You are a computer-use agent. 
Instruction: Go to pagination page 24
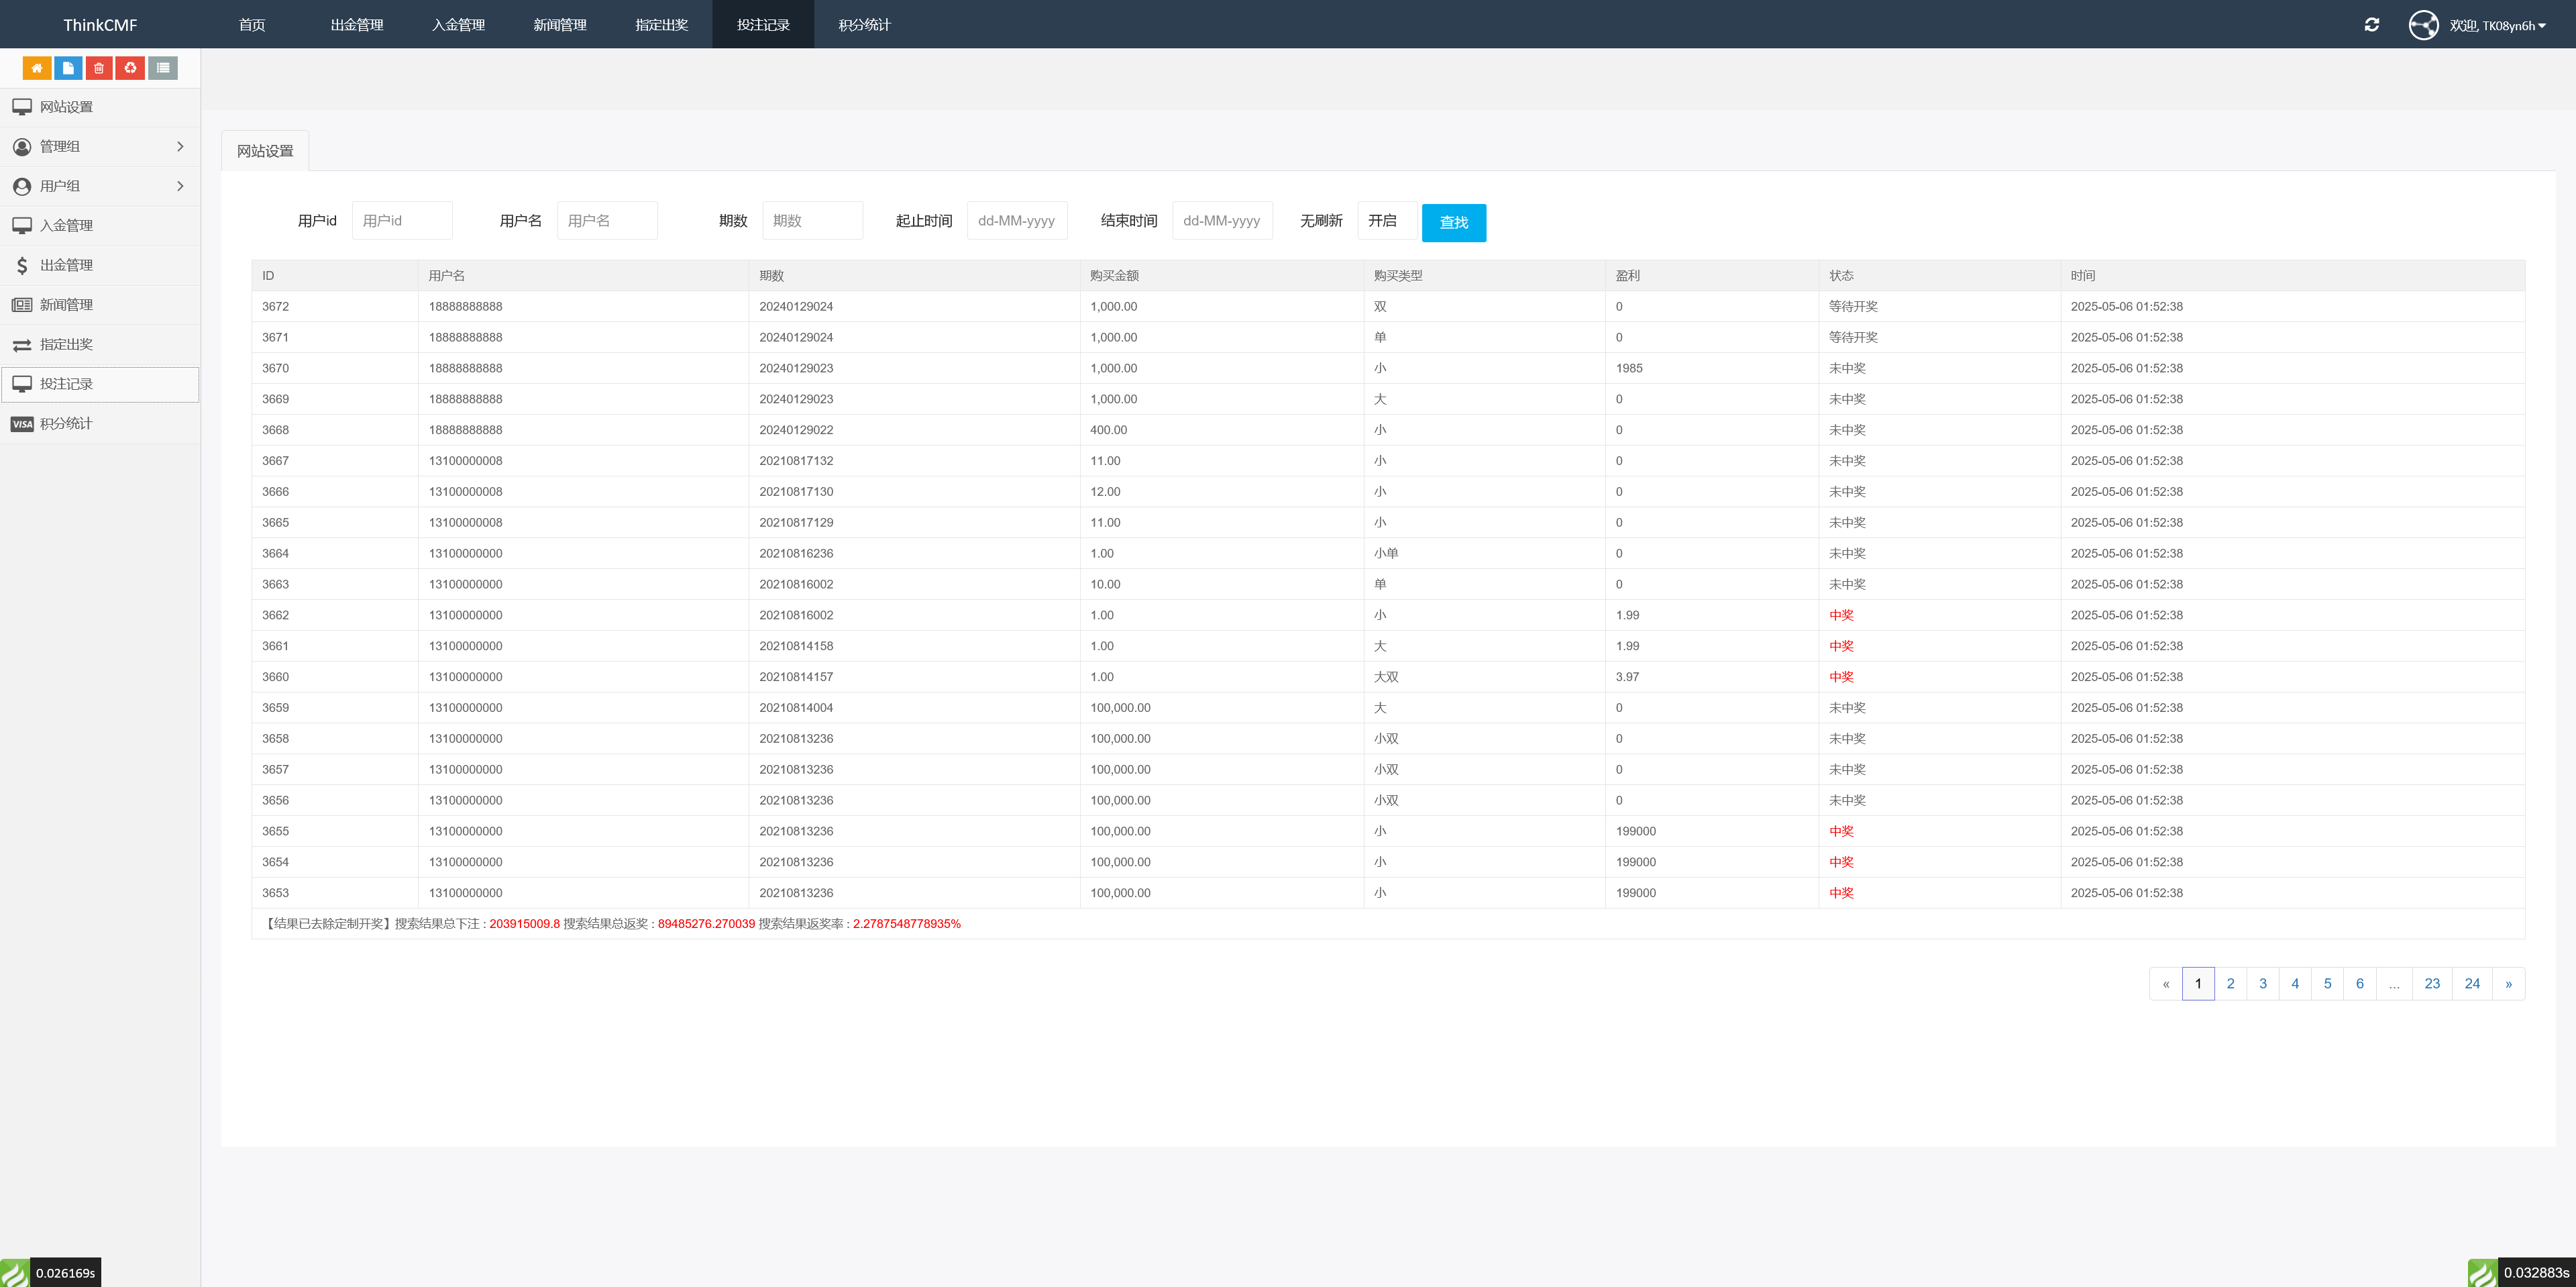tap(2471, 983)
